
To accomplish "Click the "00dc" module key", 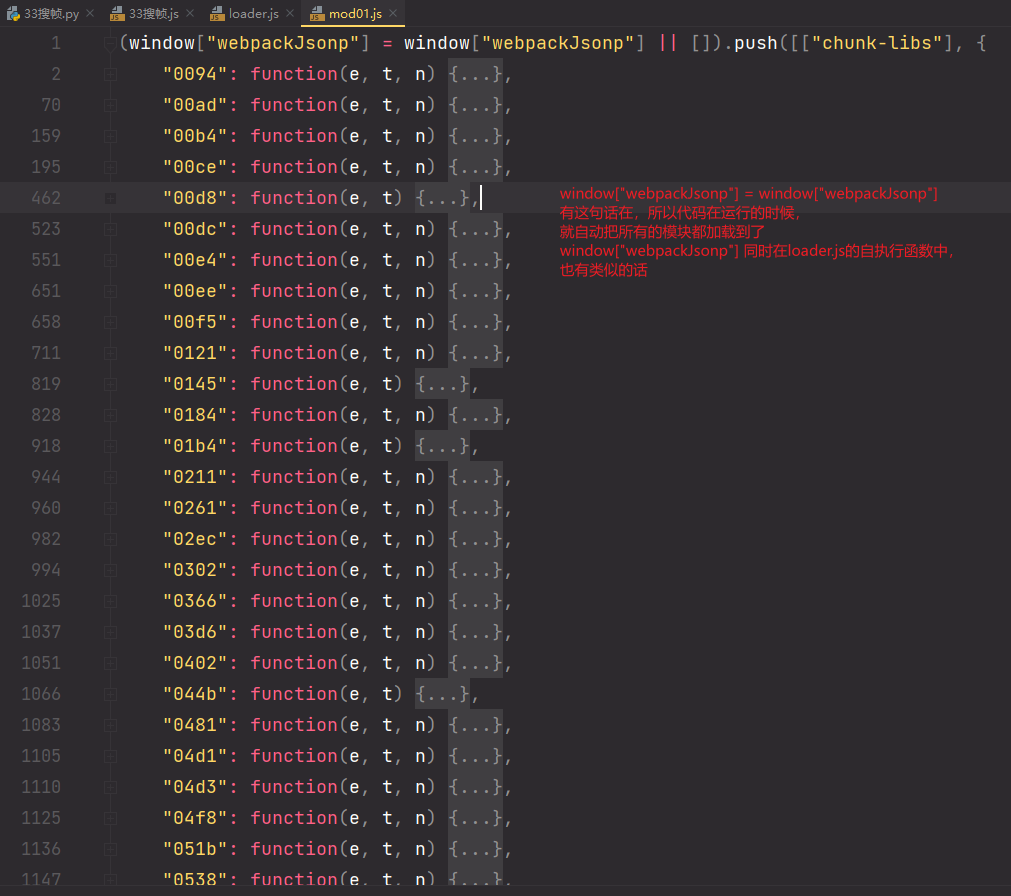I will tap(195, 229).
